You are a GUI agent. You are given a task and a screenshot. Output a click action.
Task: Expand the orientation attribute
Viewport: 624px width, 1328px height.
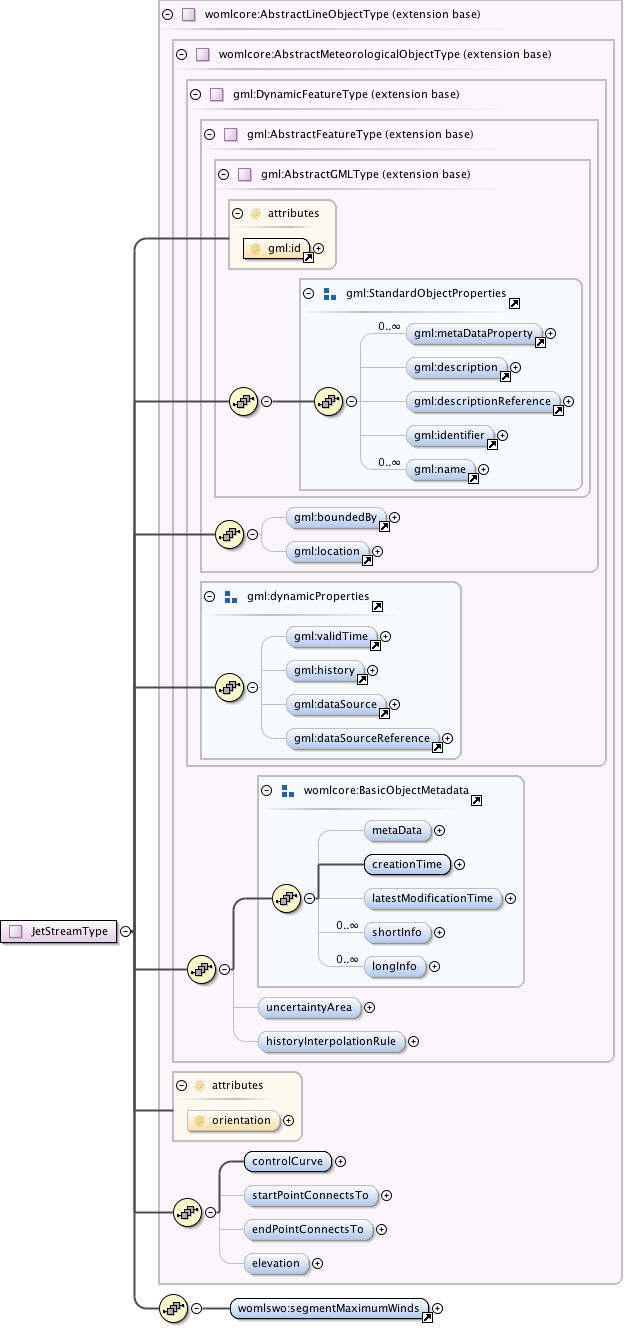click(289, 1121)
